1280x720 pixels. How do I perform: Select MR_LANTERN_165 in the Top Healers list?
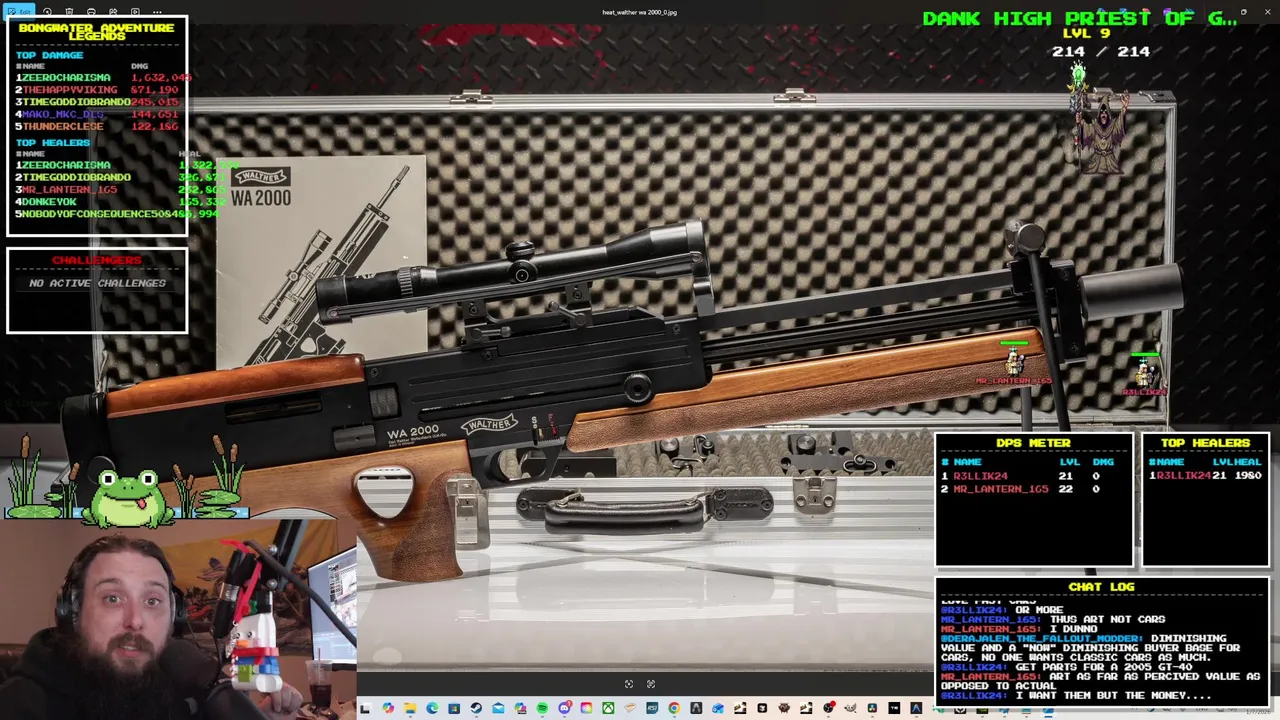pyautogui.click(x=70, y=190)
